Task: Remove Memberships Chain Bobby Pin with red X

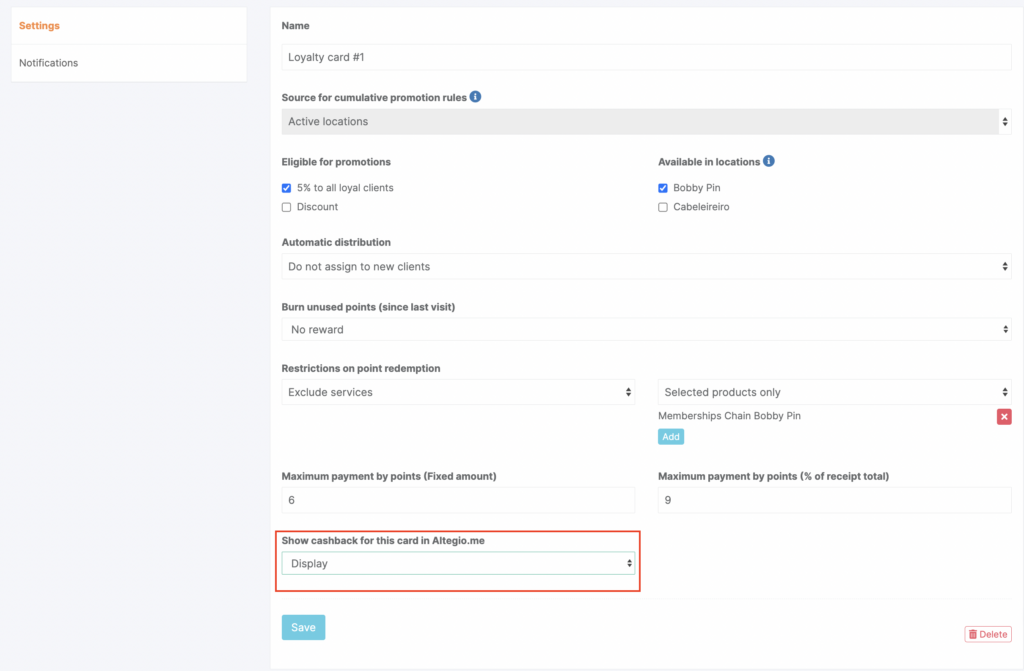Action: (1004, 417)
